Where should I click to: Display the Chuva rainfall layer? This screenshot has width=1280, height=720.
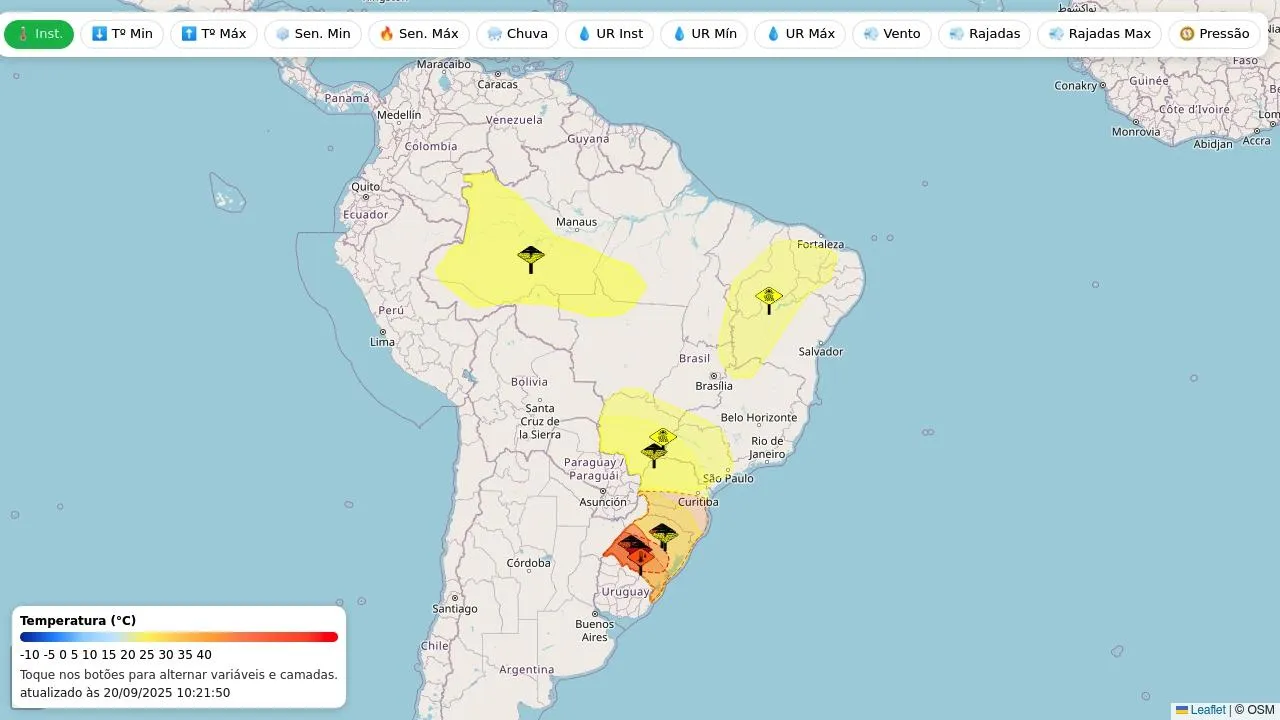pyautogui.click(x=517, y=34)
